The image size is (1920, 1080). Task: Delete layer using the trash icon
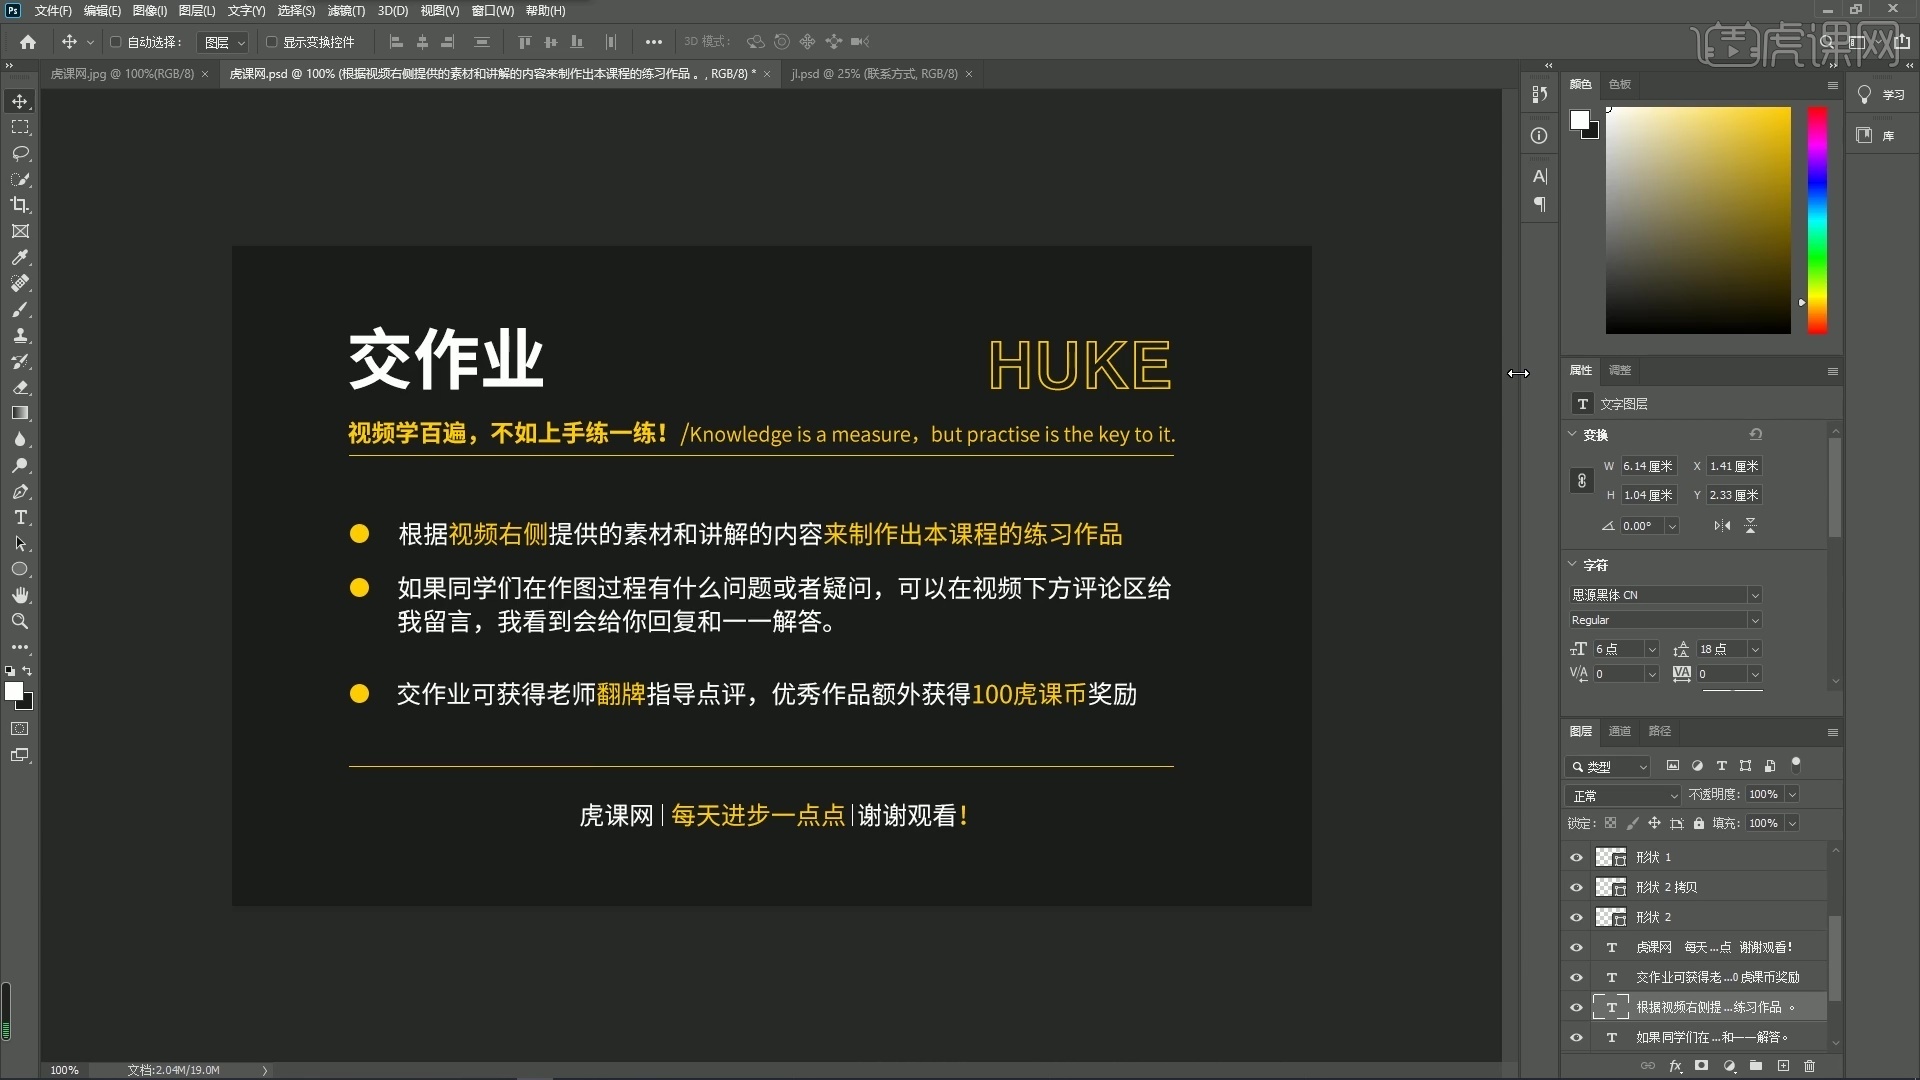click(x=1809, y=1066)
